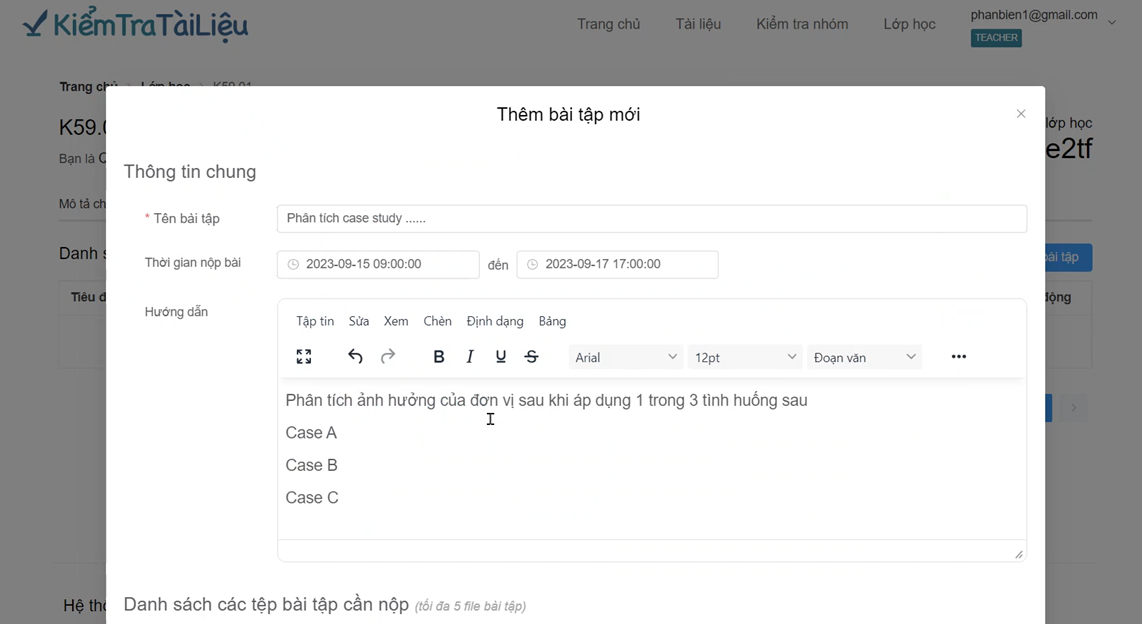Click the TEACHER role badge

coord(996,38)
